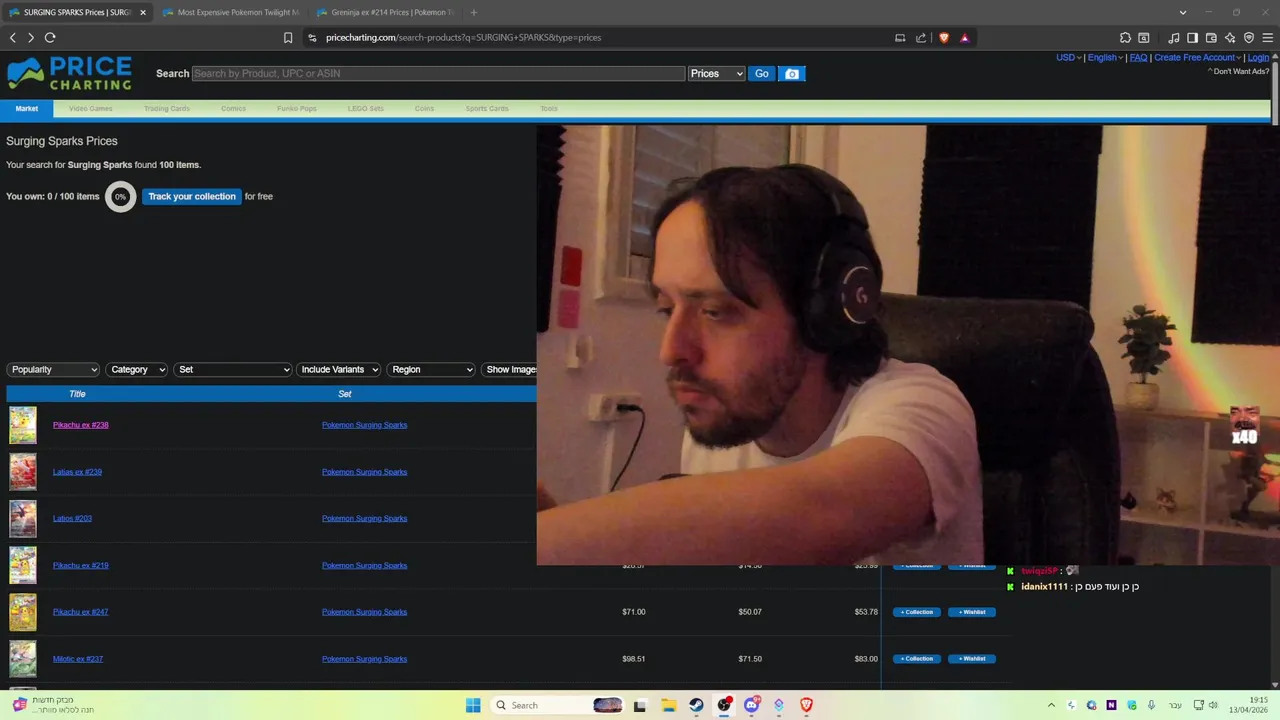This screenshot has width=1280, height=720.
Task: Open the Tools navigation tab
Action: point(549,108)
